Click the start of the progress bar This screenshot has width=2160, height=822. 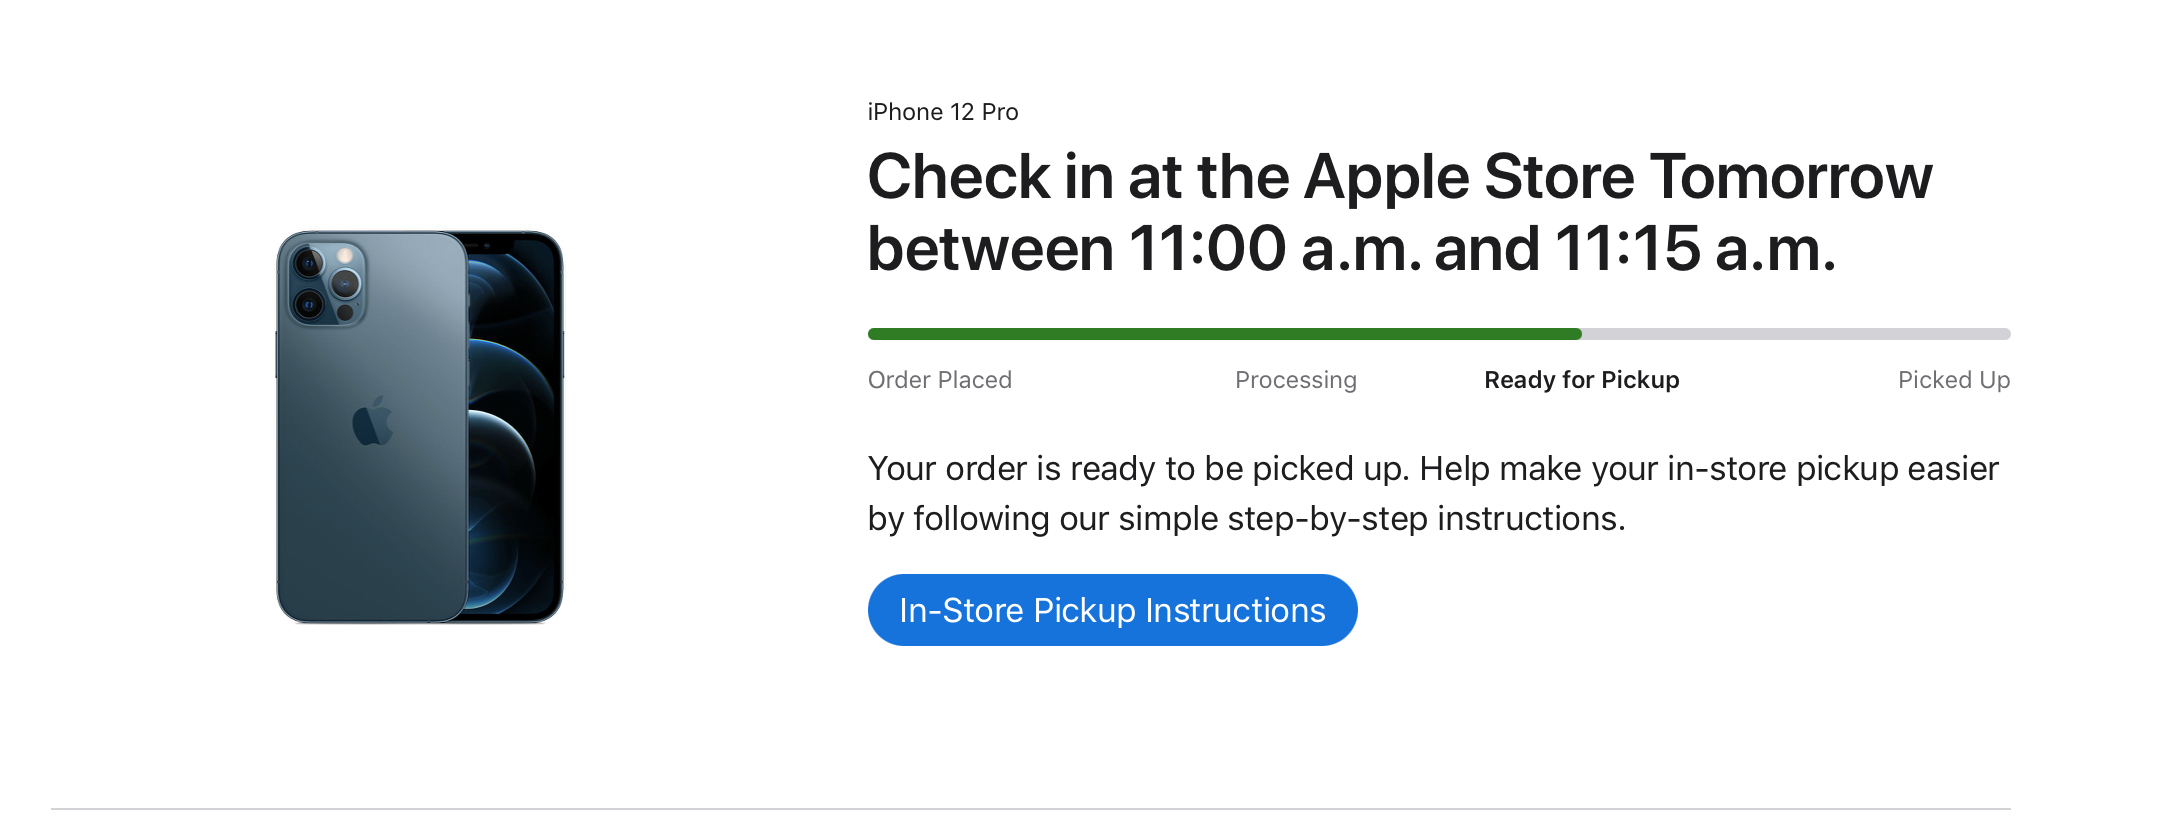point(875,333)
